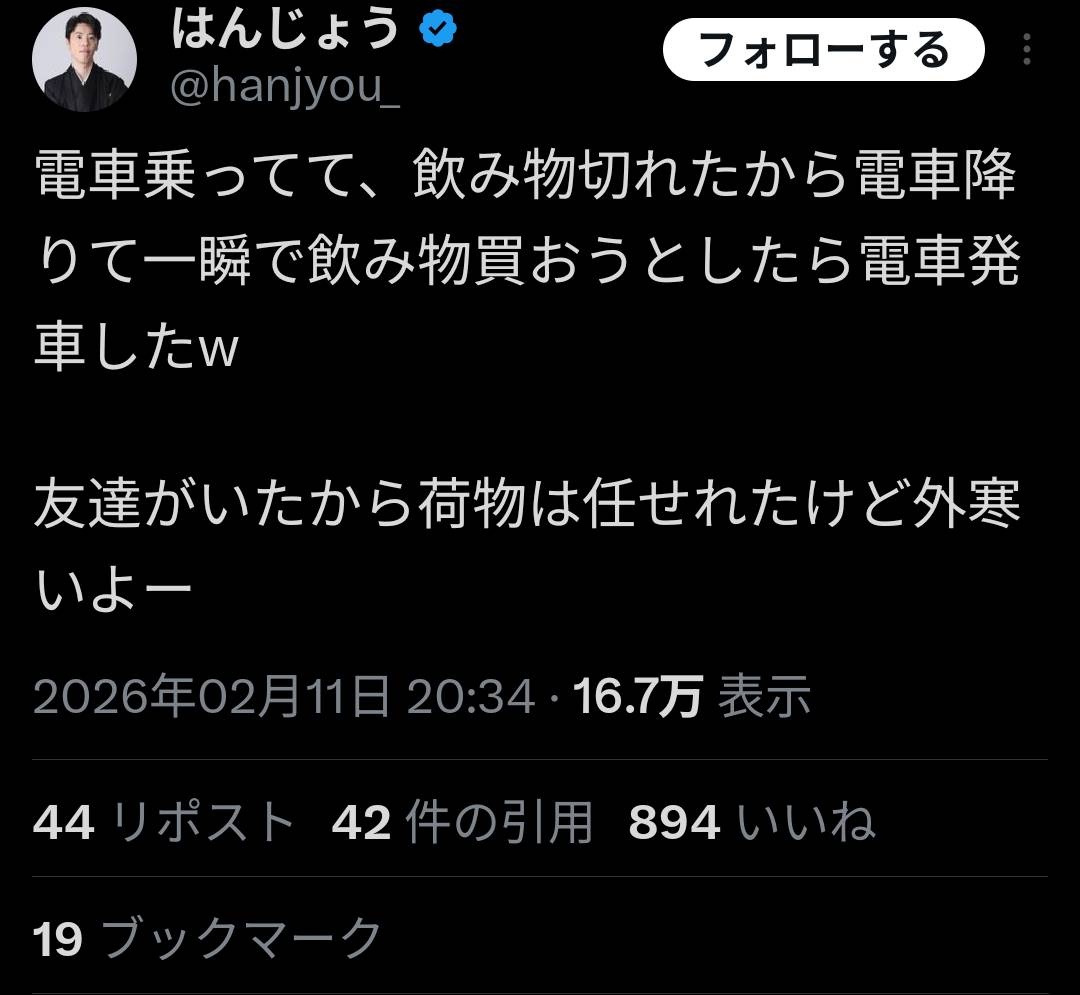Viewport: 1080px width, 995px height.
Task: Click the blue verified badge icon
Action: pos(439,29)
